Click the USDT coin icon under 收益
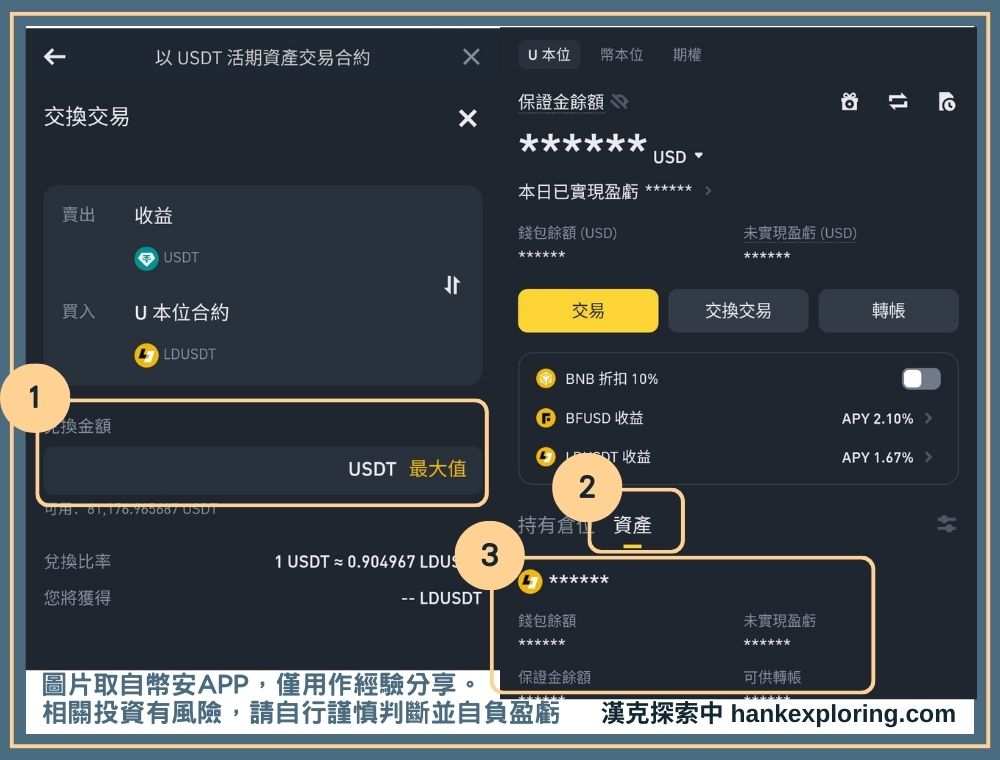Viewport: 1000px width, 760px height. coord(146,258)
